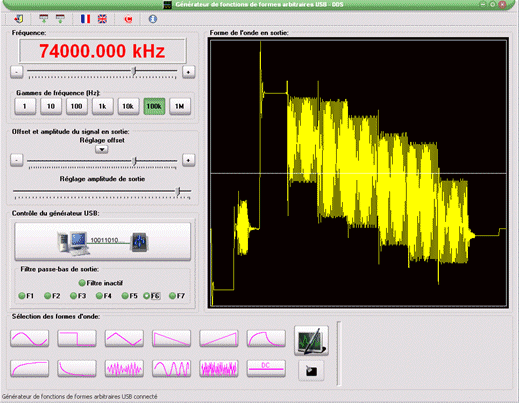The height and width of the screenshot is (404, 520).
Task: Expand the Réglage offset dropdown arrow
Action: 102,149
